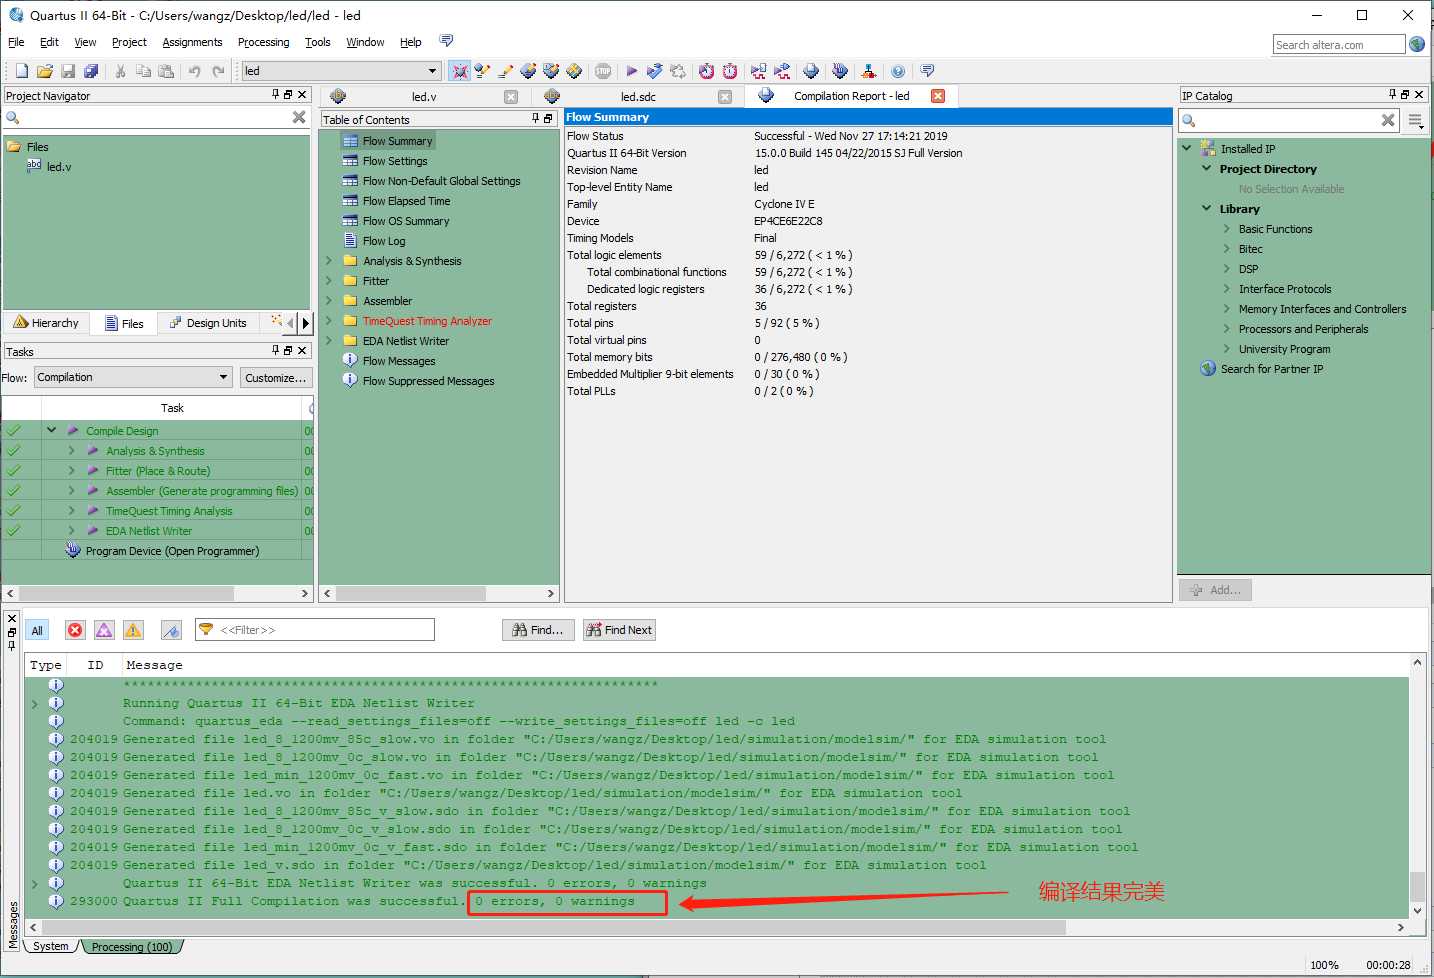Click the red Stop Processing icon
1434x978 pixels.
tap(603, 71)
